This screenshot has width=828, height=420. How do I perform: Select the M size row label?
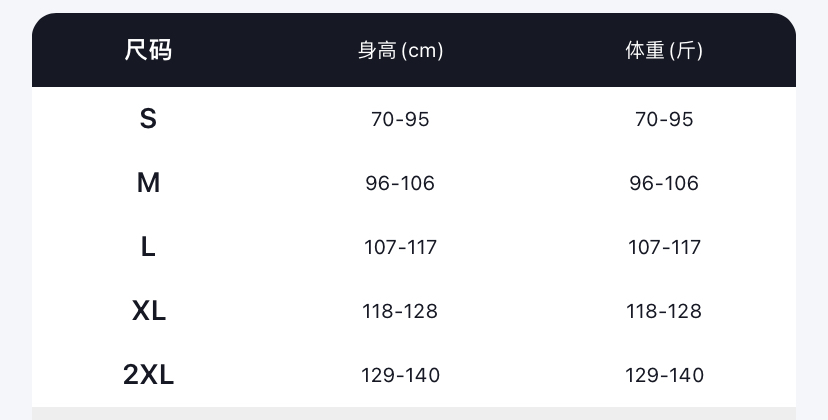coord(148,183)
